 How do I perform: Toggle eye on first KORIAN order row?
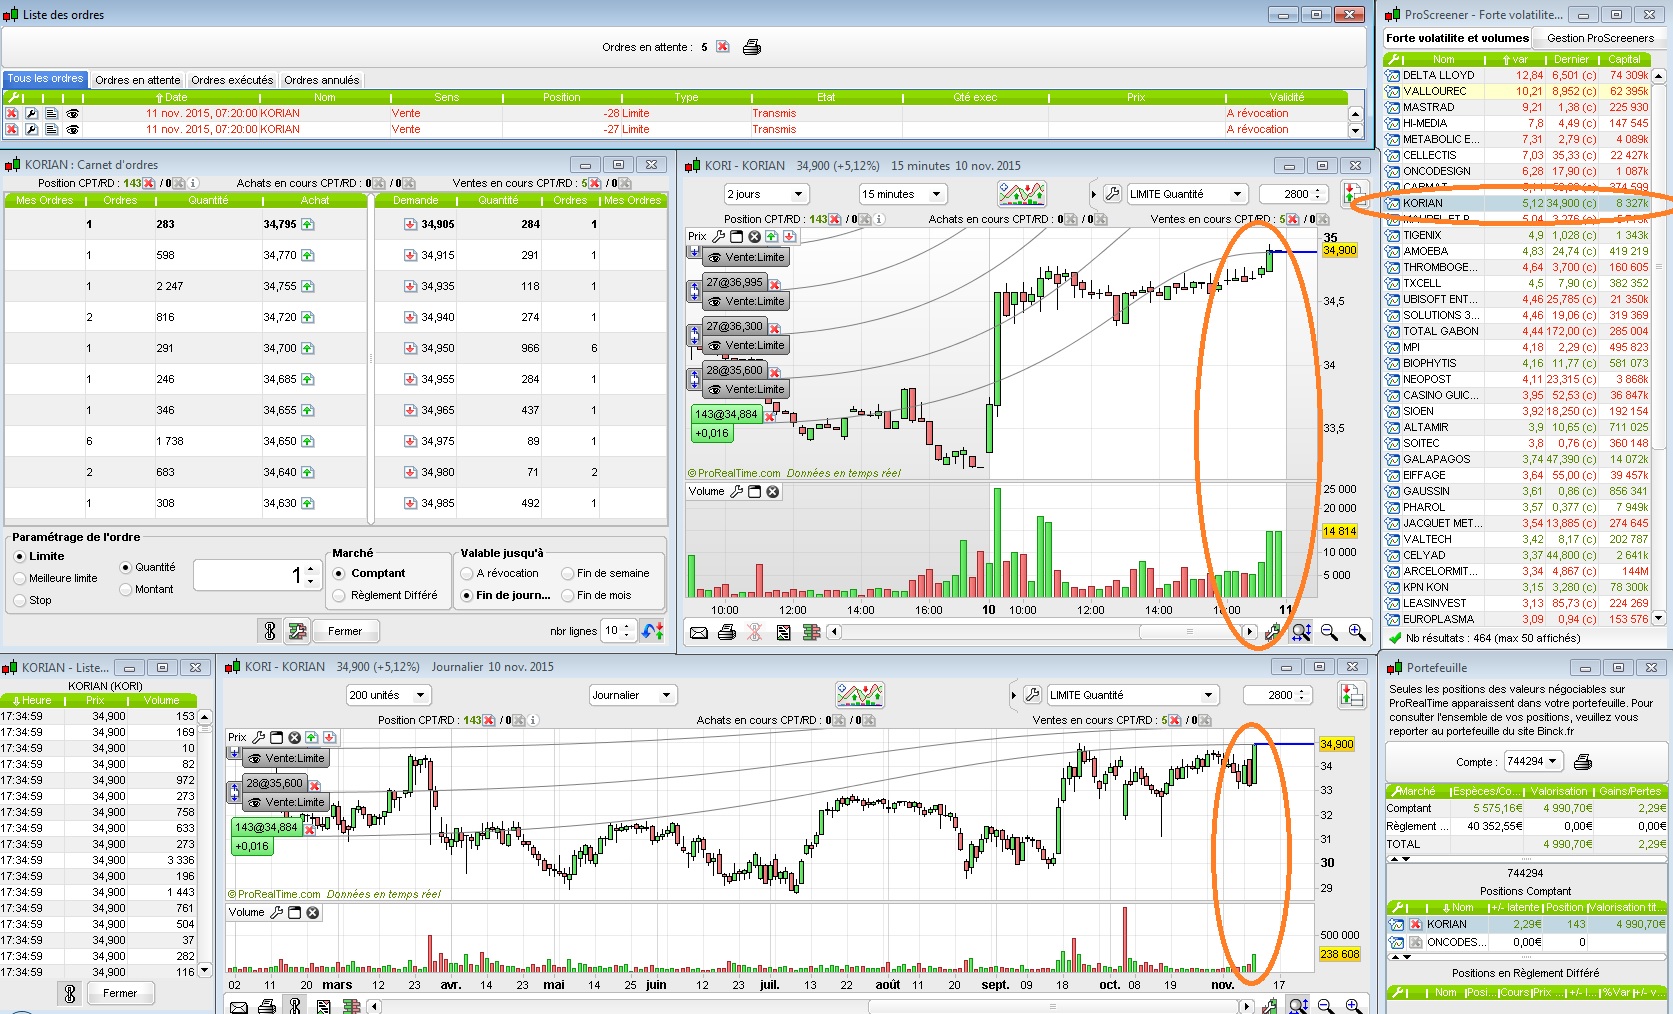click(x=72, y=114)
